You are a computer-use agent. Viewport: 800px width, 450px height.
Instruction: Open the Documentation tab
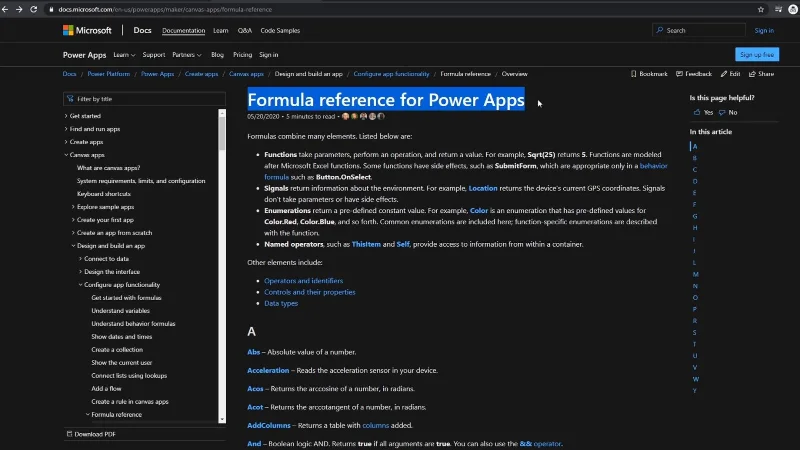184,31
